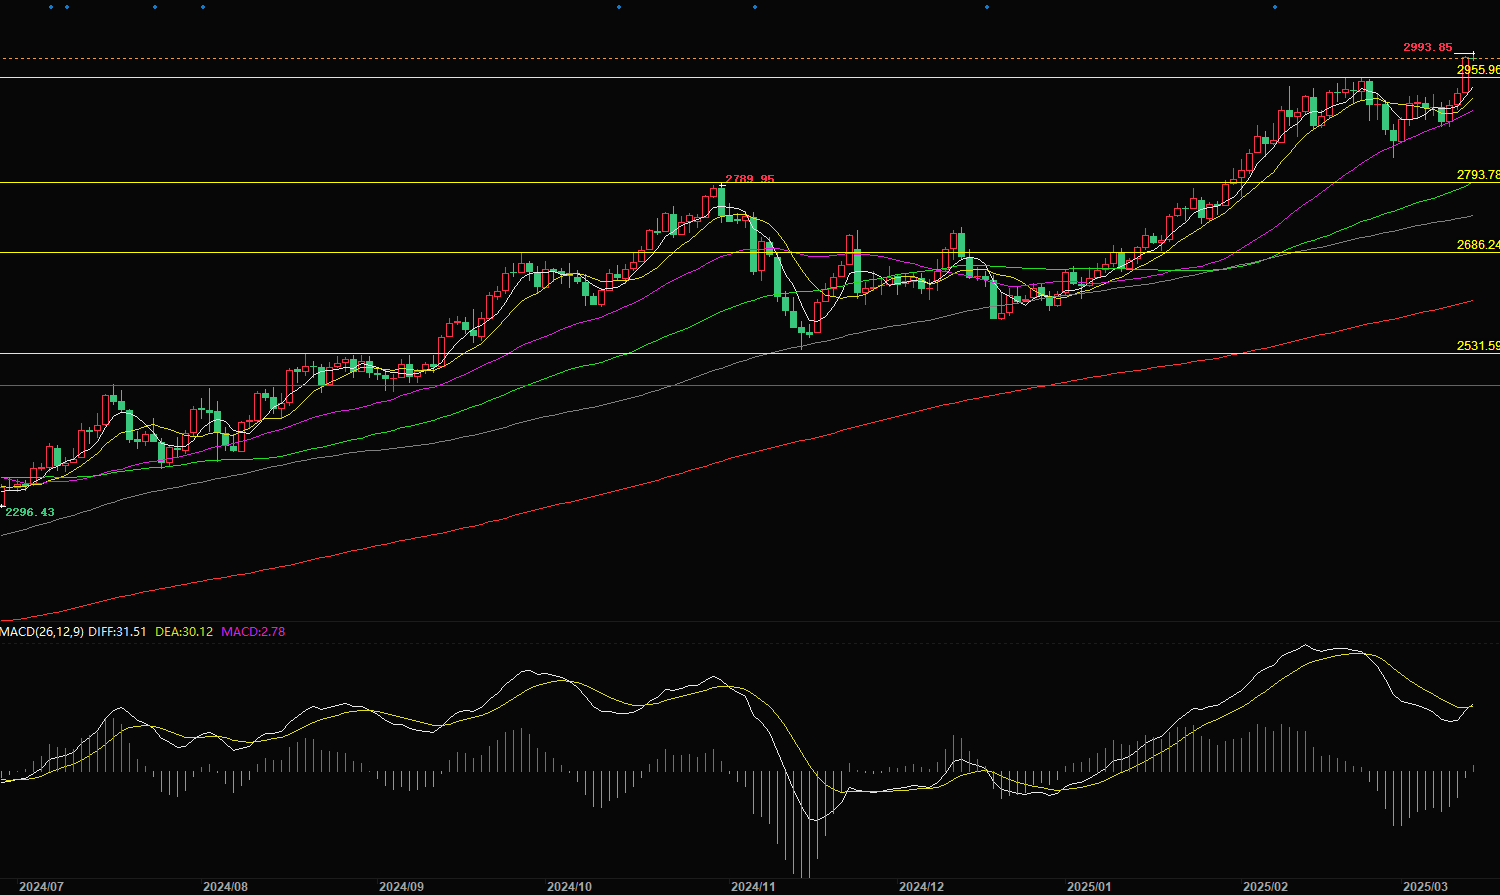Click the 2024/07 date axis label

coord(42,887)
